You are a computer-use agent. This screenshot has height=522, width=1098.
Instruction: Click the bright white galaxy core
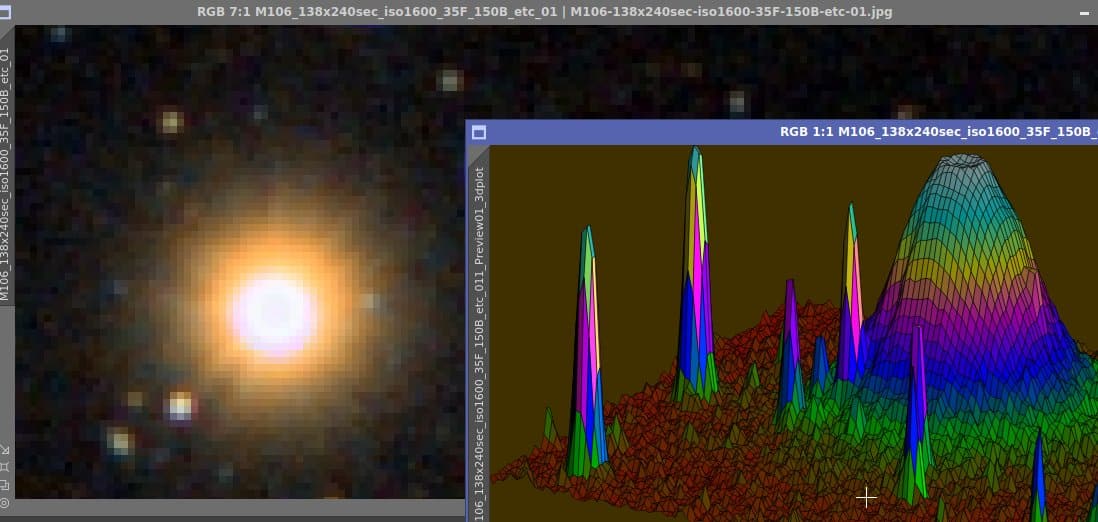coord(273,313)
